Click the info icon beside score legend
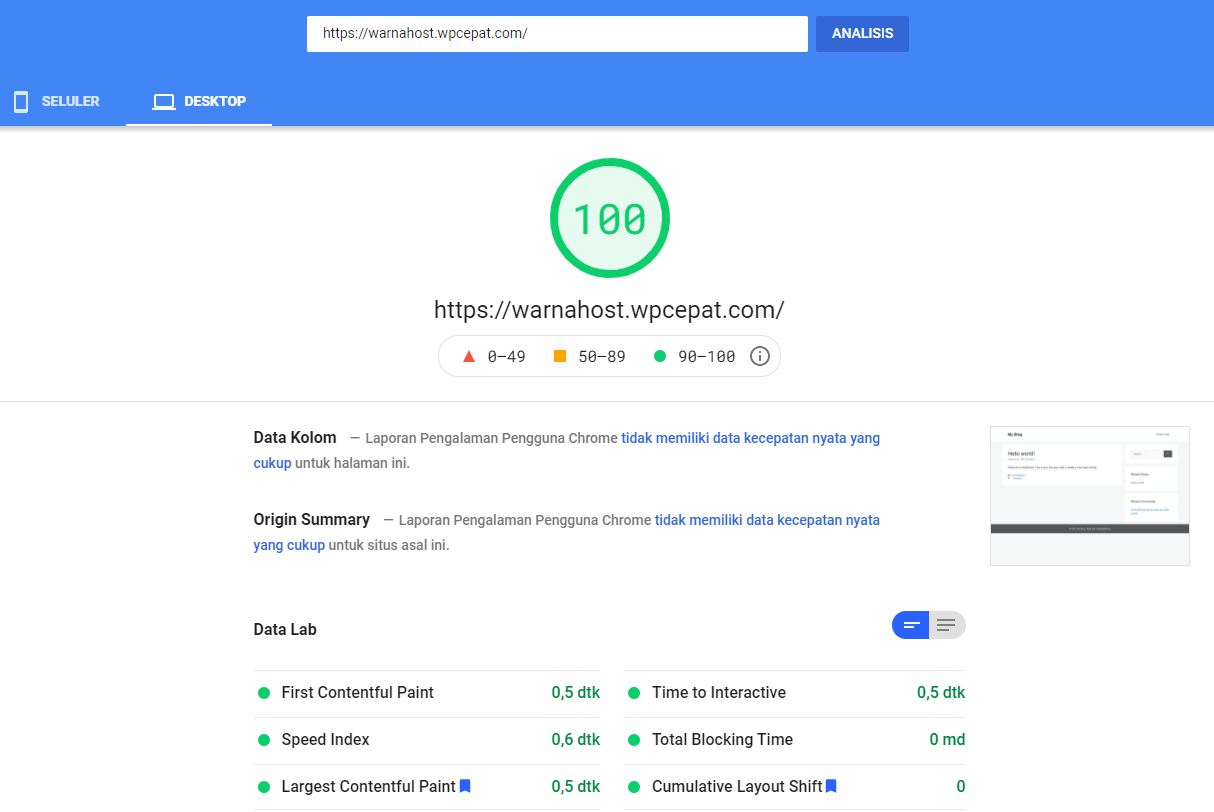1214x812 pixels. pos(760,357)
